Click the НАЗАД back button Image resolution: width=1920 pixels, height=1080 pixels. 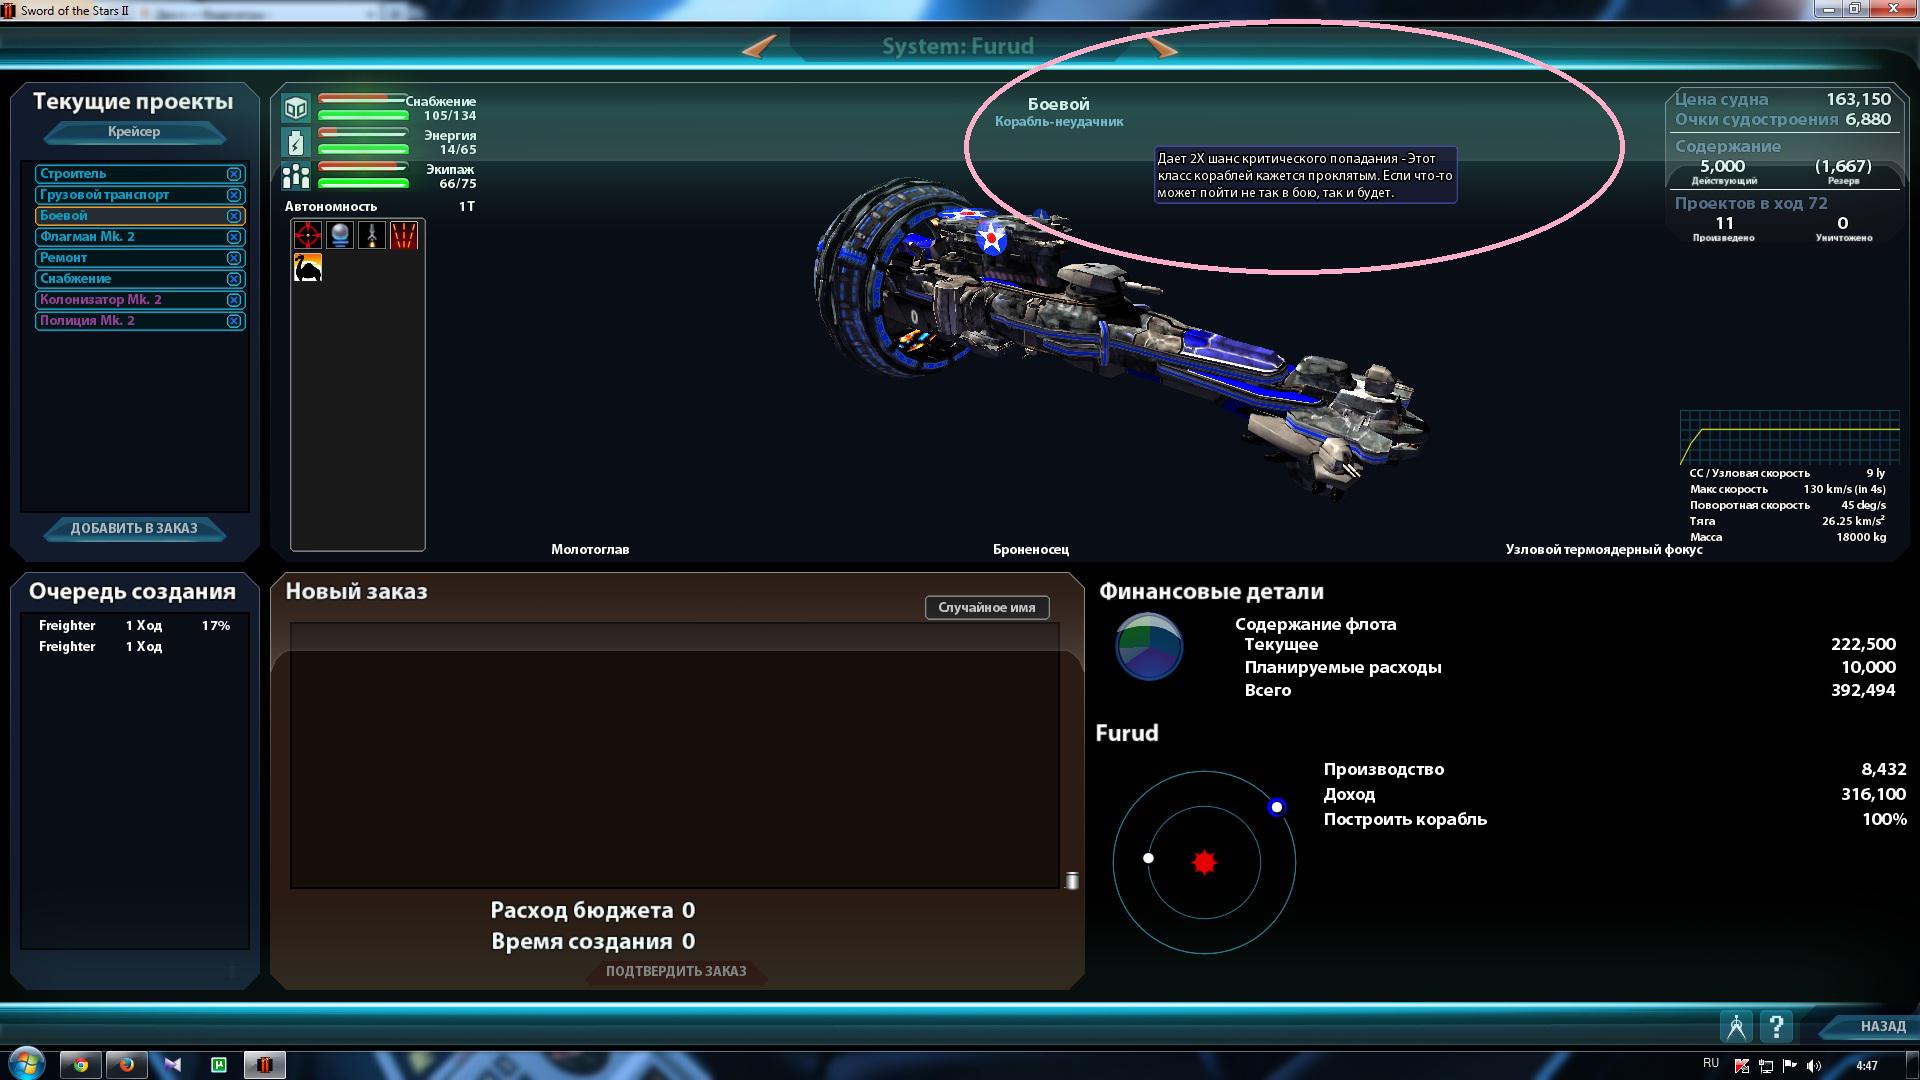pos(1871,1026)
